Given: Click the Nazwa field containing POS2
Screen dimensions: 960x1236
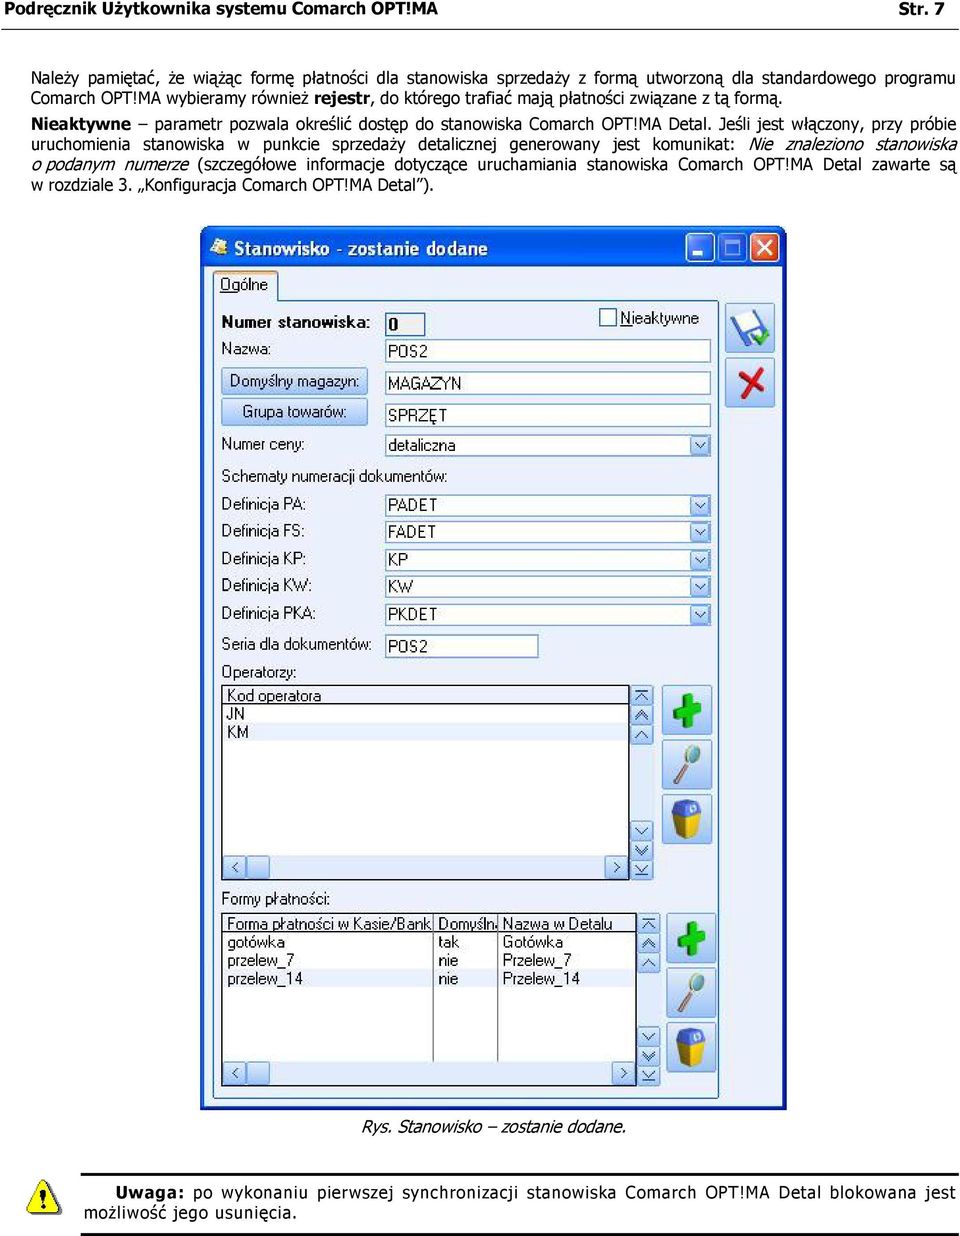Looking at the screenshot, I should click(548, 351).
